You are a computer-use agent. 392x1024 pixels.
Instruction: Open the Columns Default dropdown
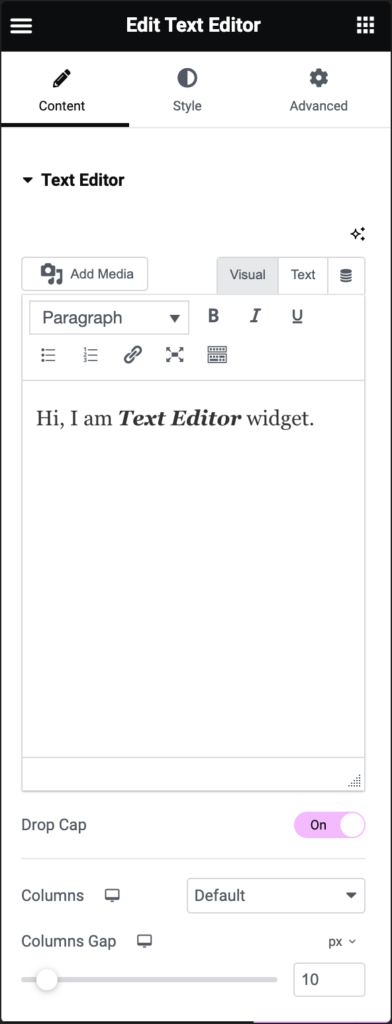click(276, 895)
